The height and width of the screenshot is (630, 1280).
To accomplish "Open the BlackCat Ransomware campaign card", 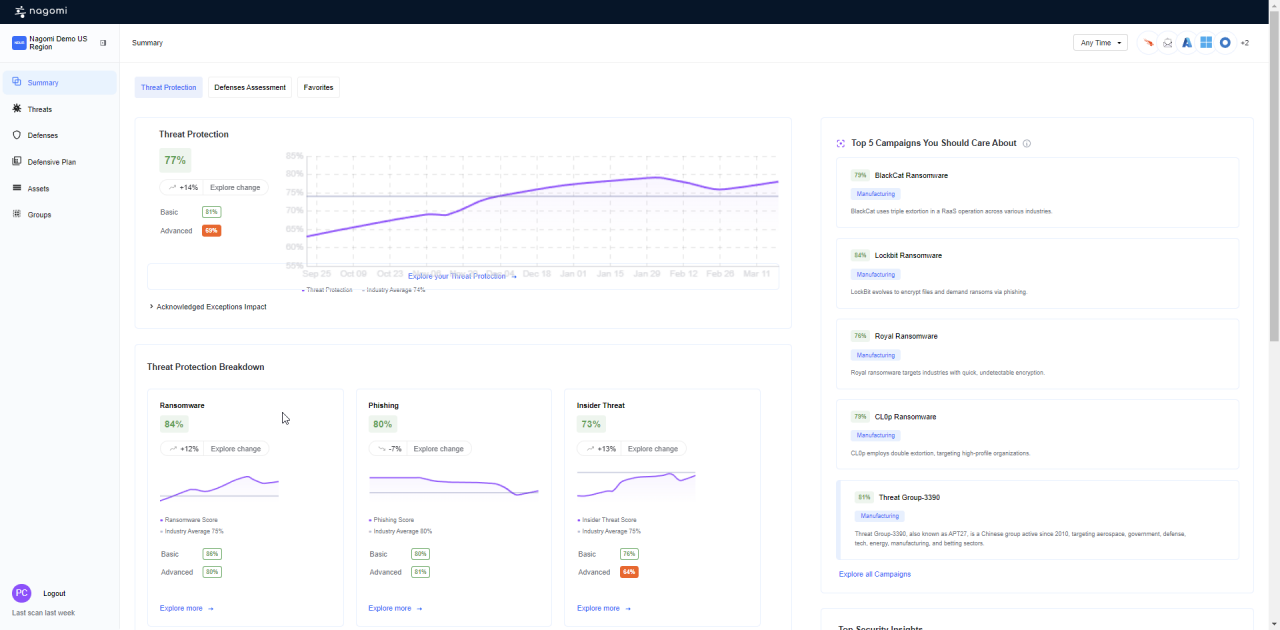I will [1037, 193].
